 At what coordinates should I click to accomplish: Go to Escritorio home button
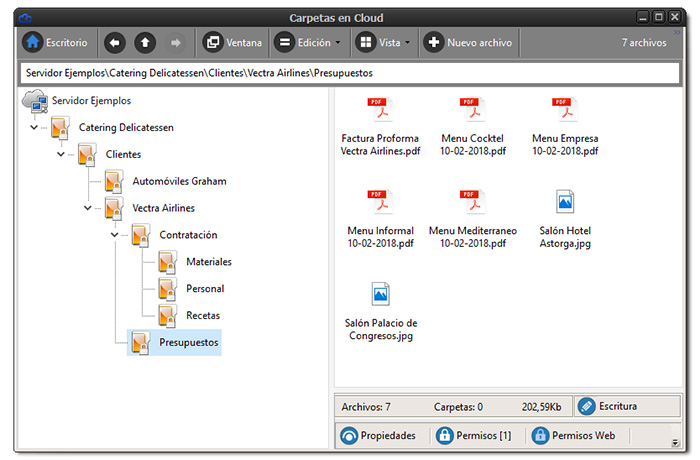click(x=55, y=42)
